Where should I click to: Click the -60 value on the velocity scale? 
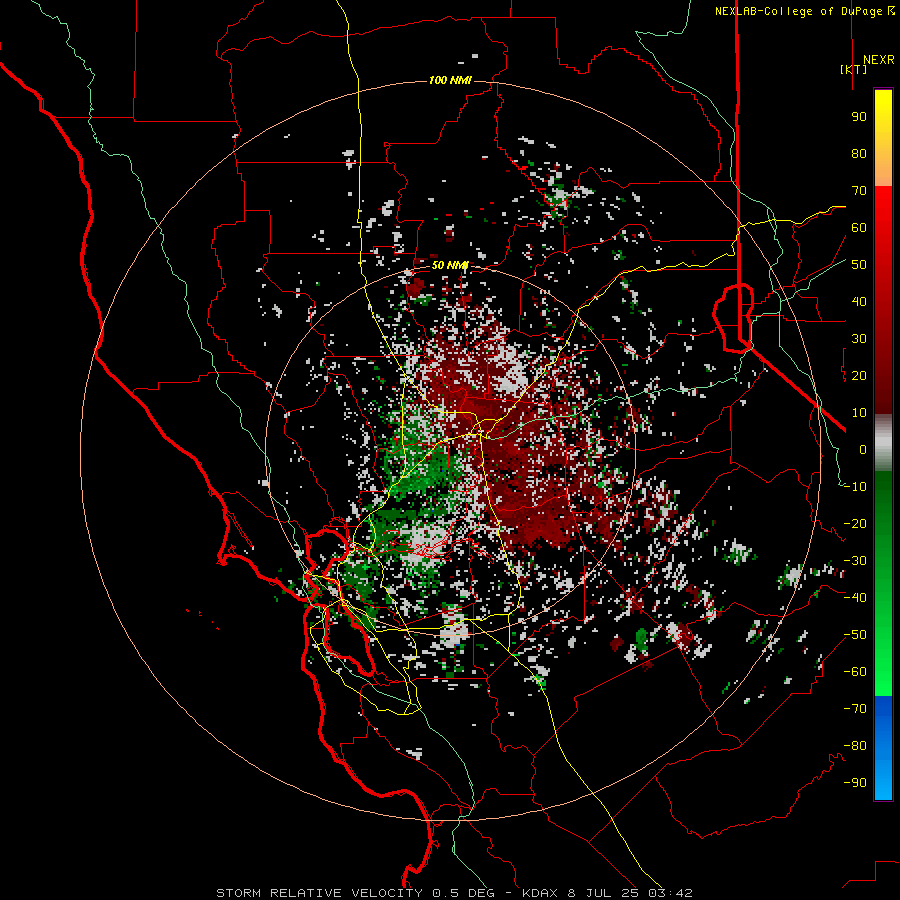click(x=855, y=672)
